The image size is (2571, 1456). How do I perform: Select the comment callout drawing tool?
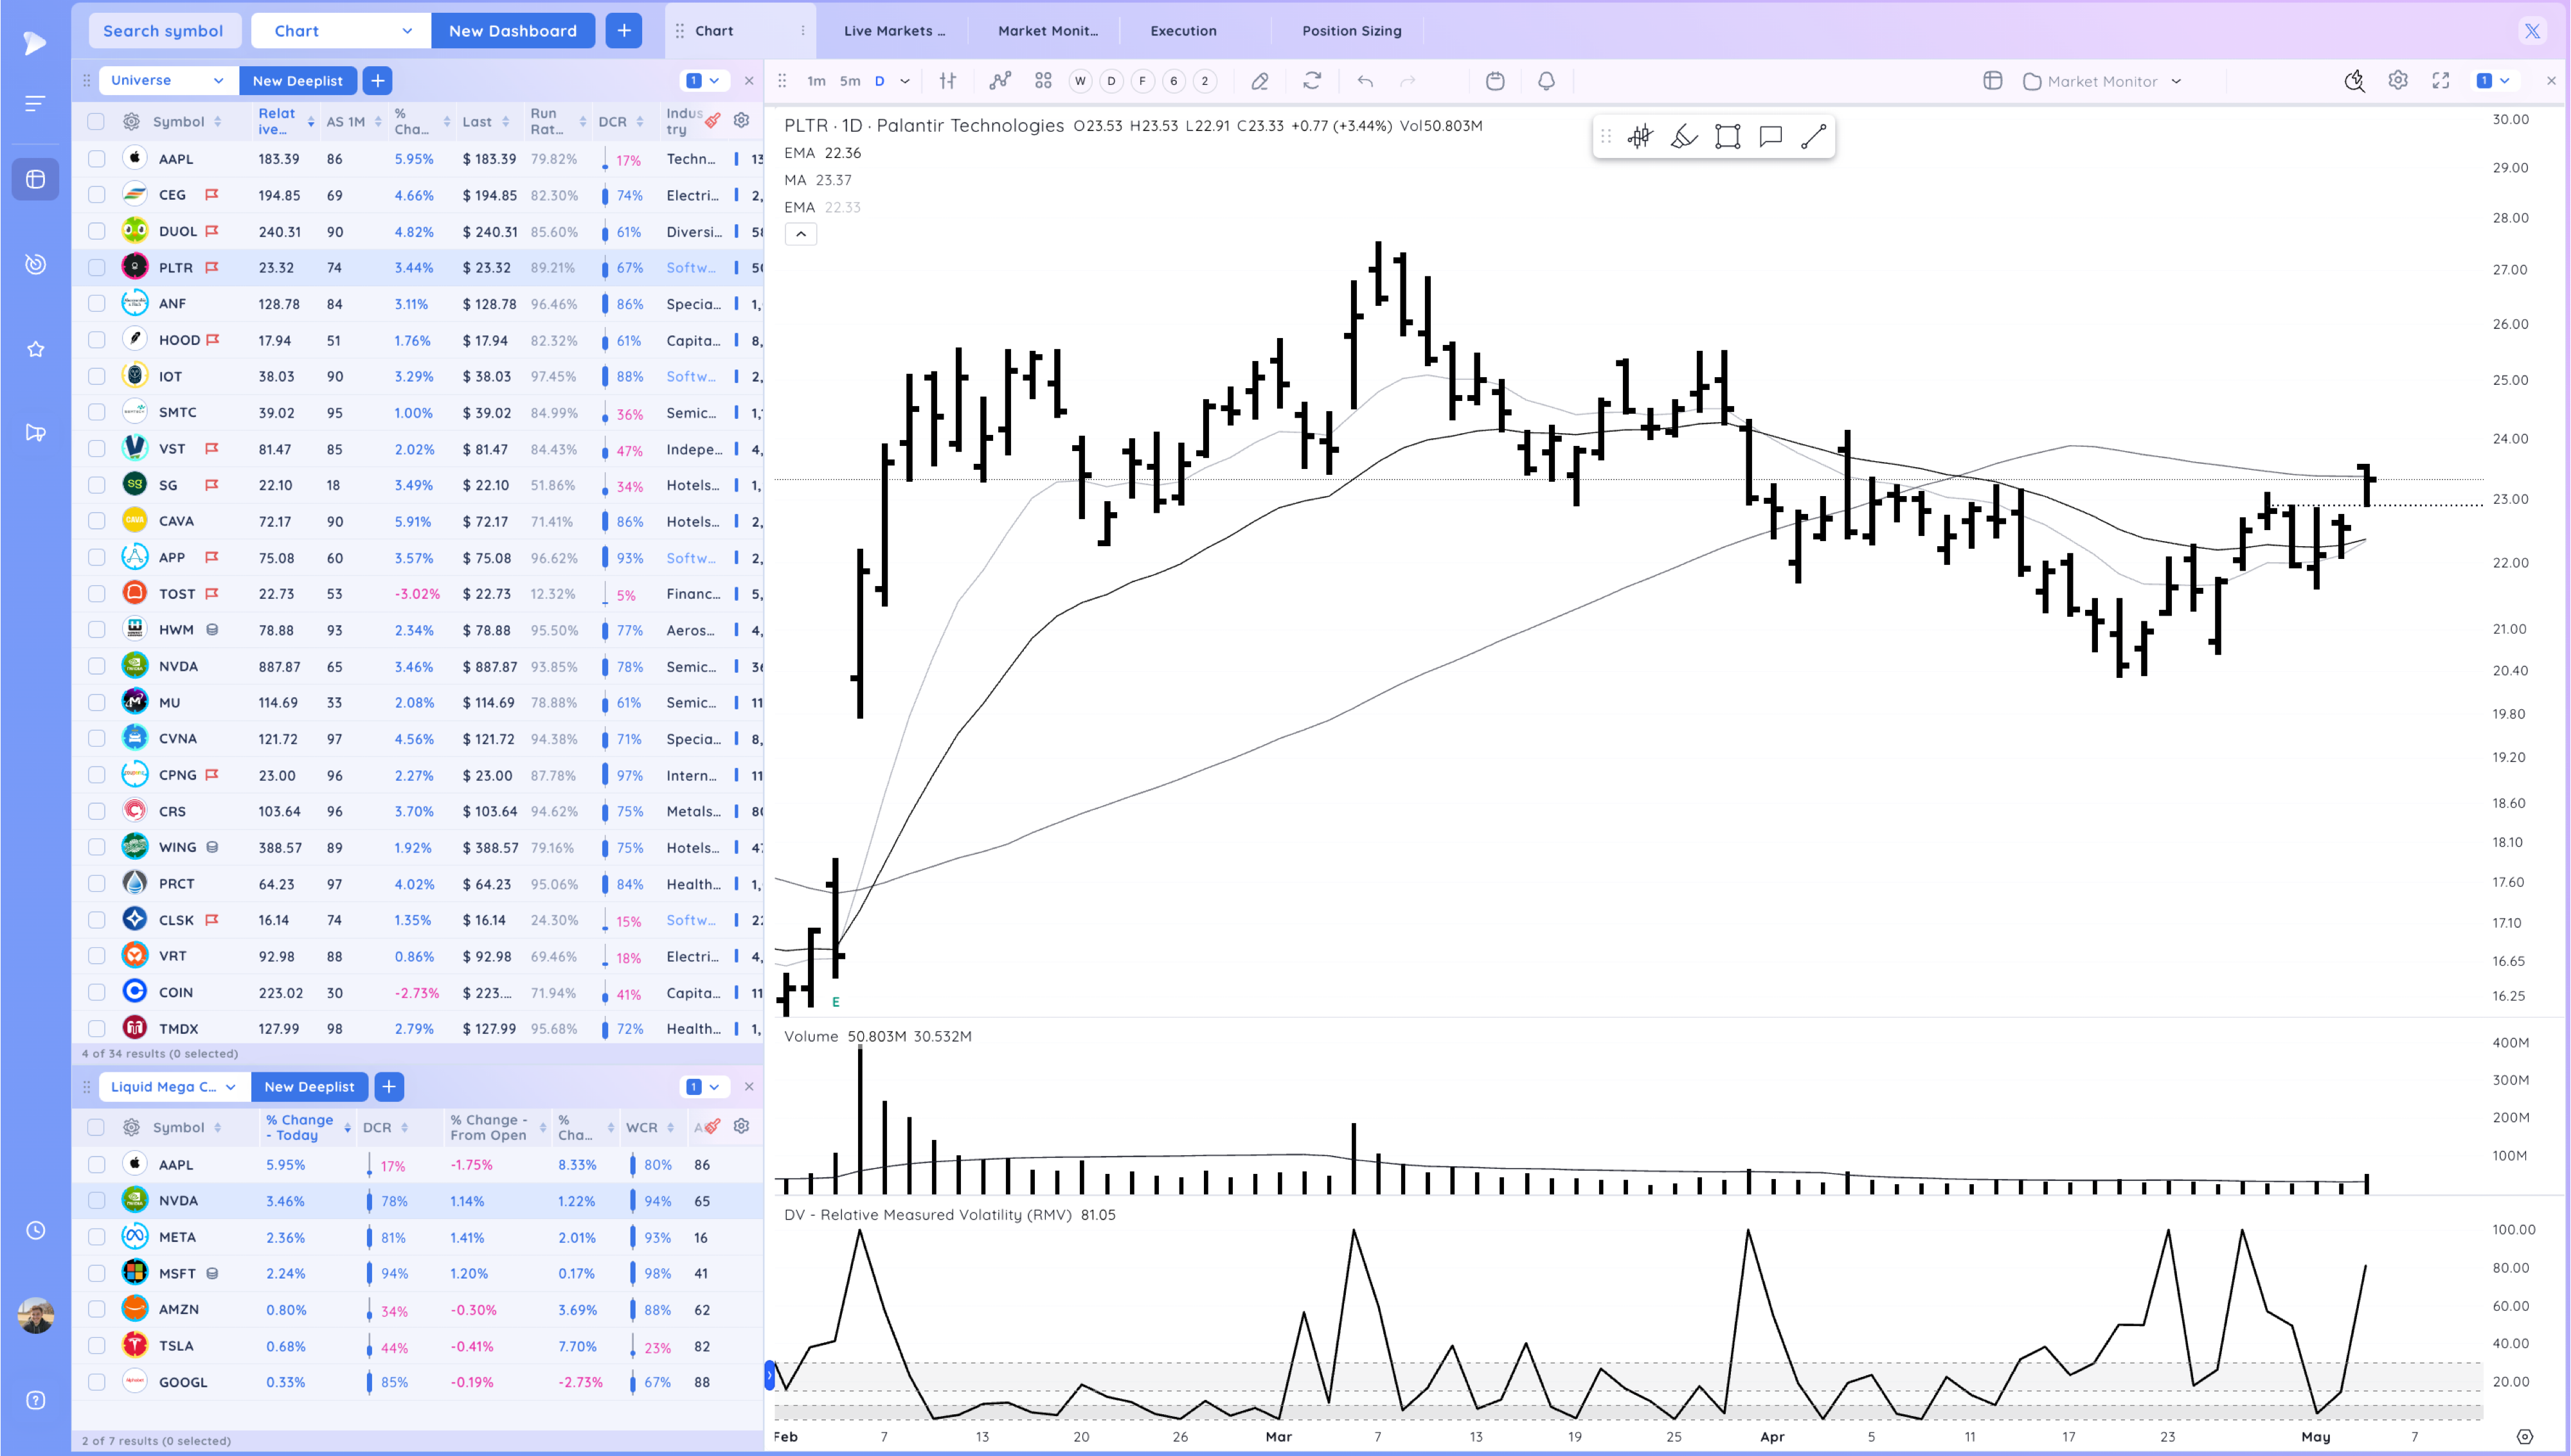[1771, 136]
